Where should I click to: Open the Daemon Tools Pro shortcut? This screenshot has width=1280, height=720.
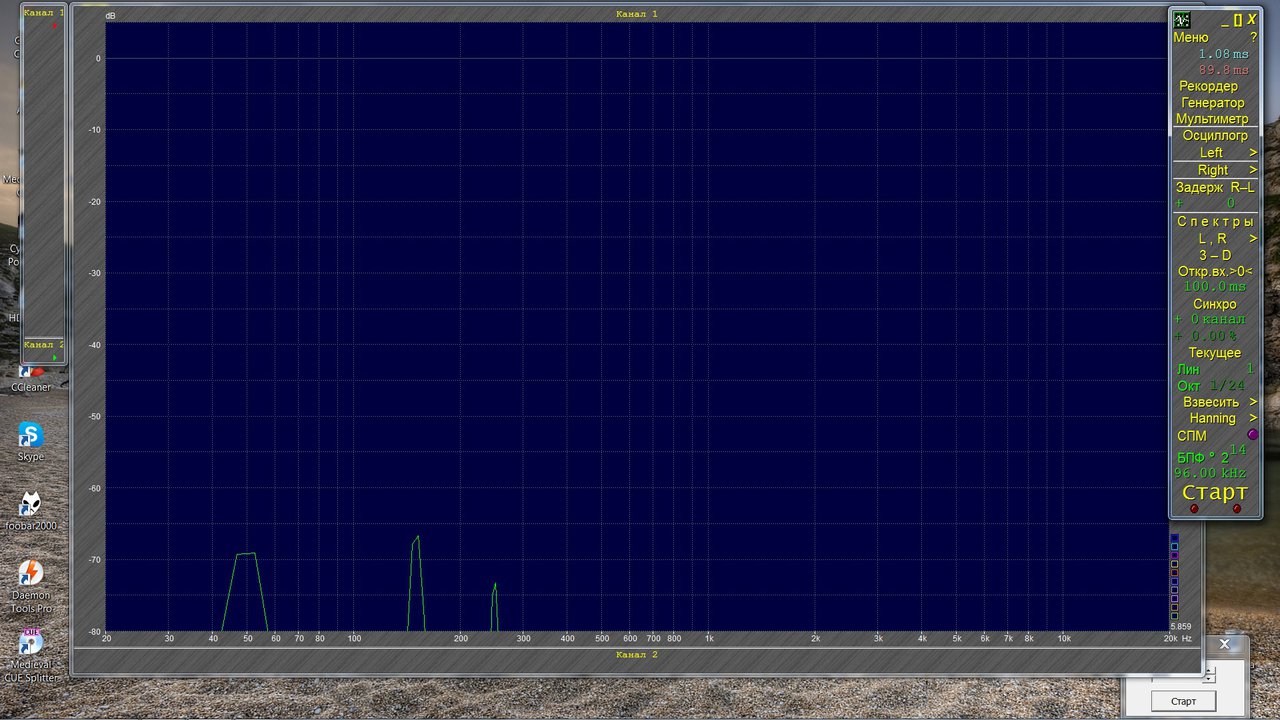(31, 586)
